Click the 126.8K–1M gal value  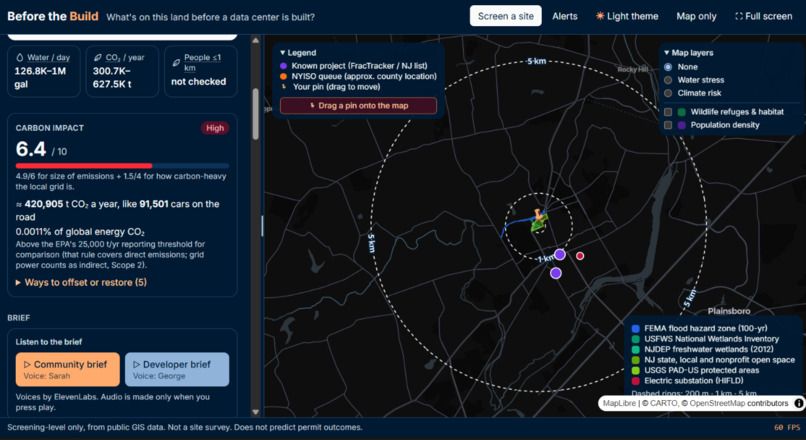(x=40, y=78)
